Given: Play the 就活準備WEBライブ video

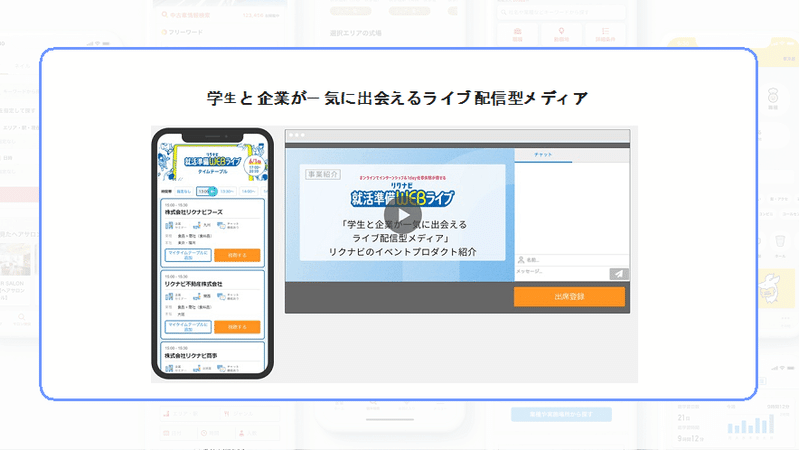Looking at the screenshot, I should coord(403,215).
